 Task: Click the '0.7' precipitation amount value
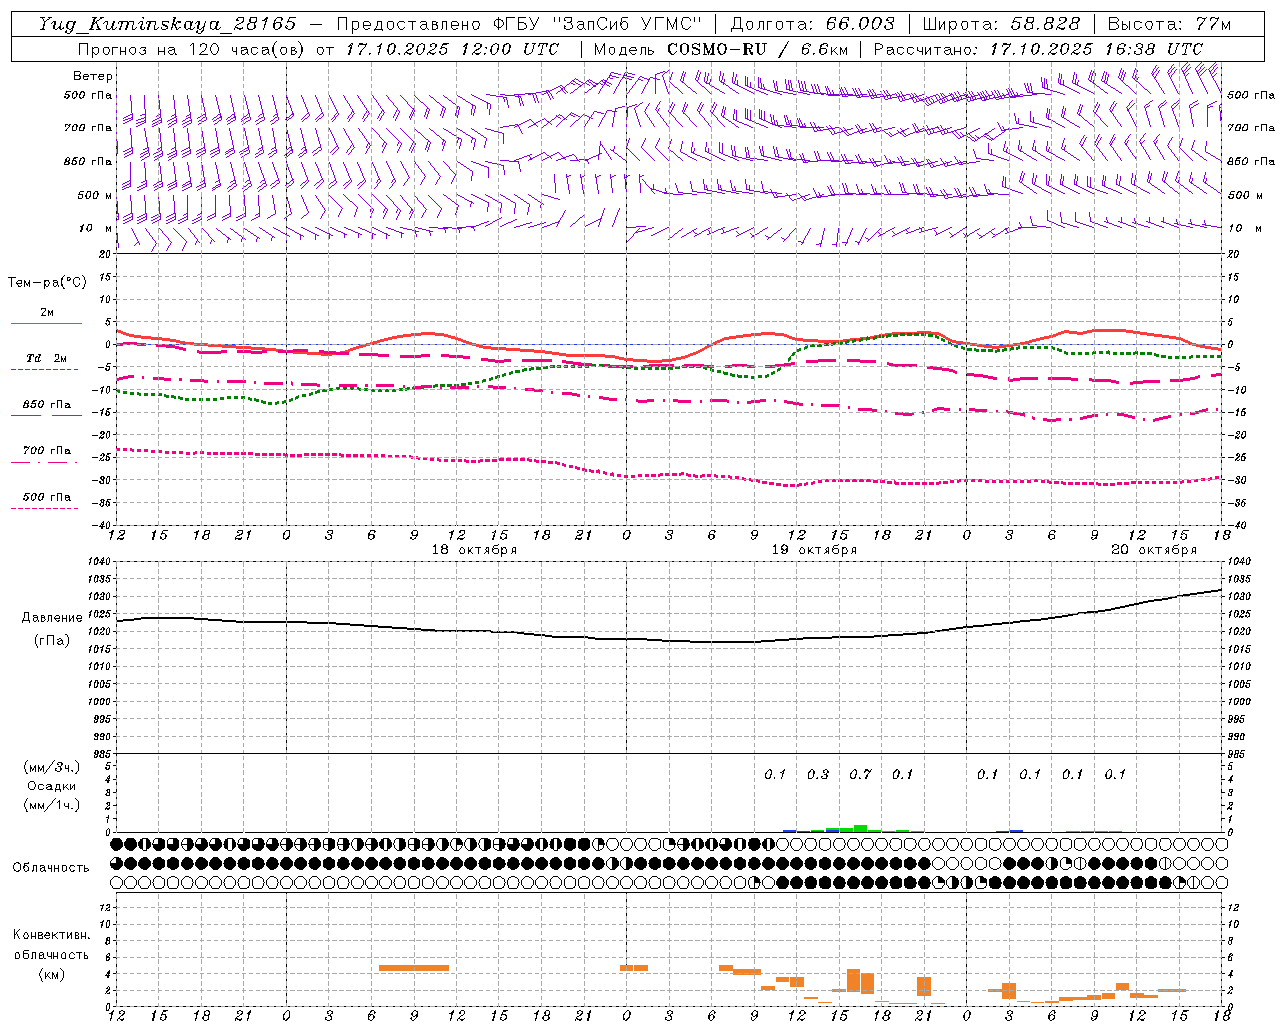click(x=860, y=774)
